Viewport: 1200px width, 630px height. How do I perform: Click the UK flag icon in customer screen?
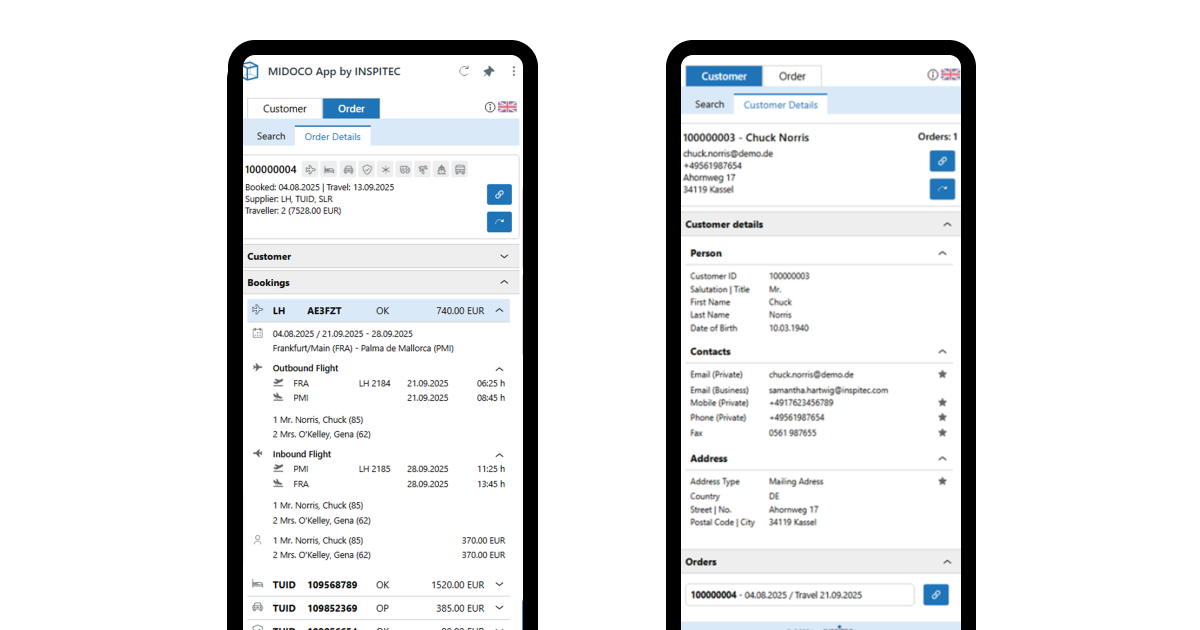950,75
